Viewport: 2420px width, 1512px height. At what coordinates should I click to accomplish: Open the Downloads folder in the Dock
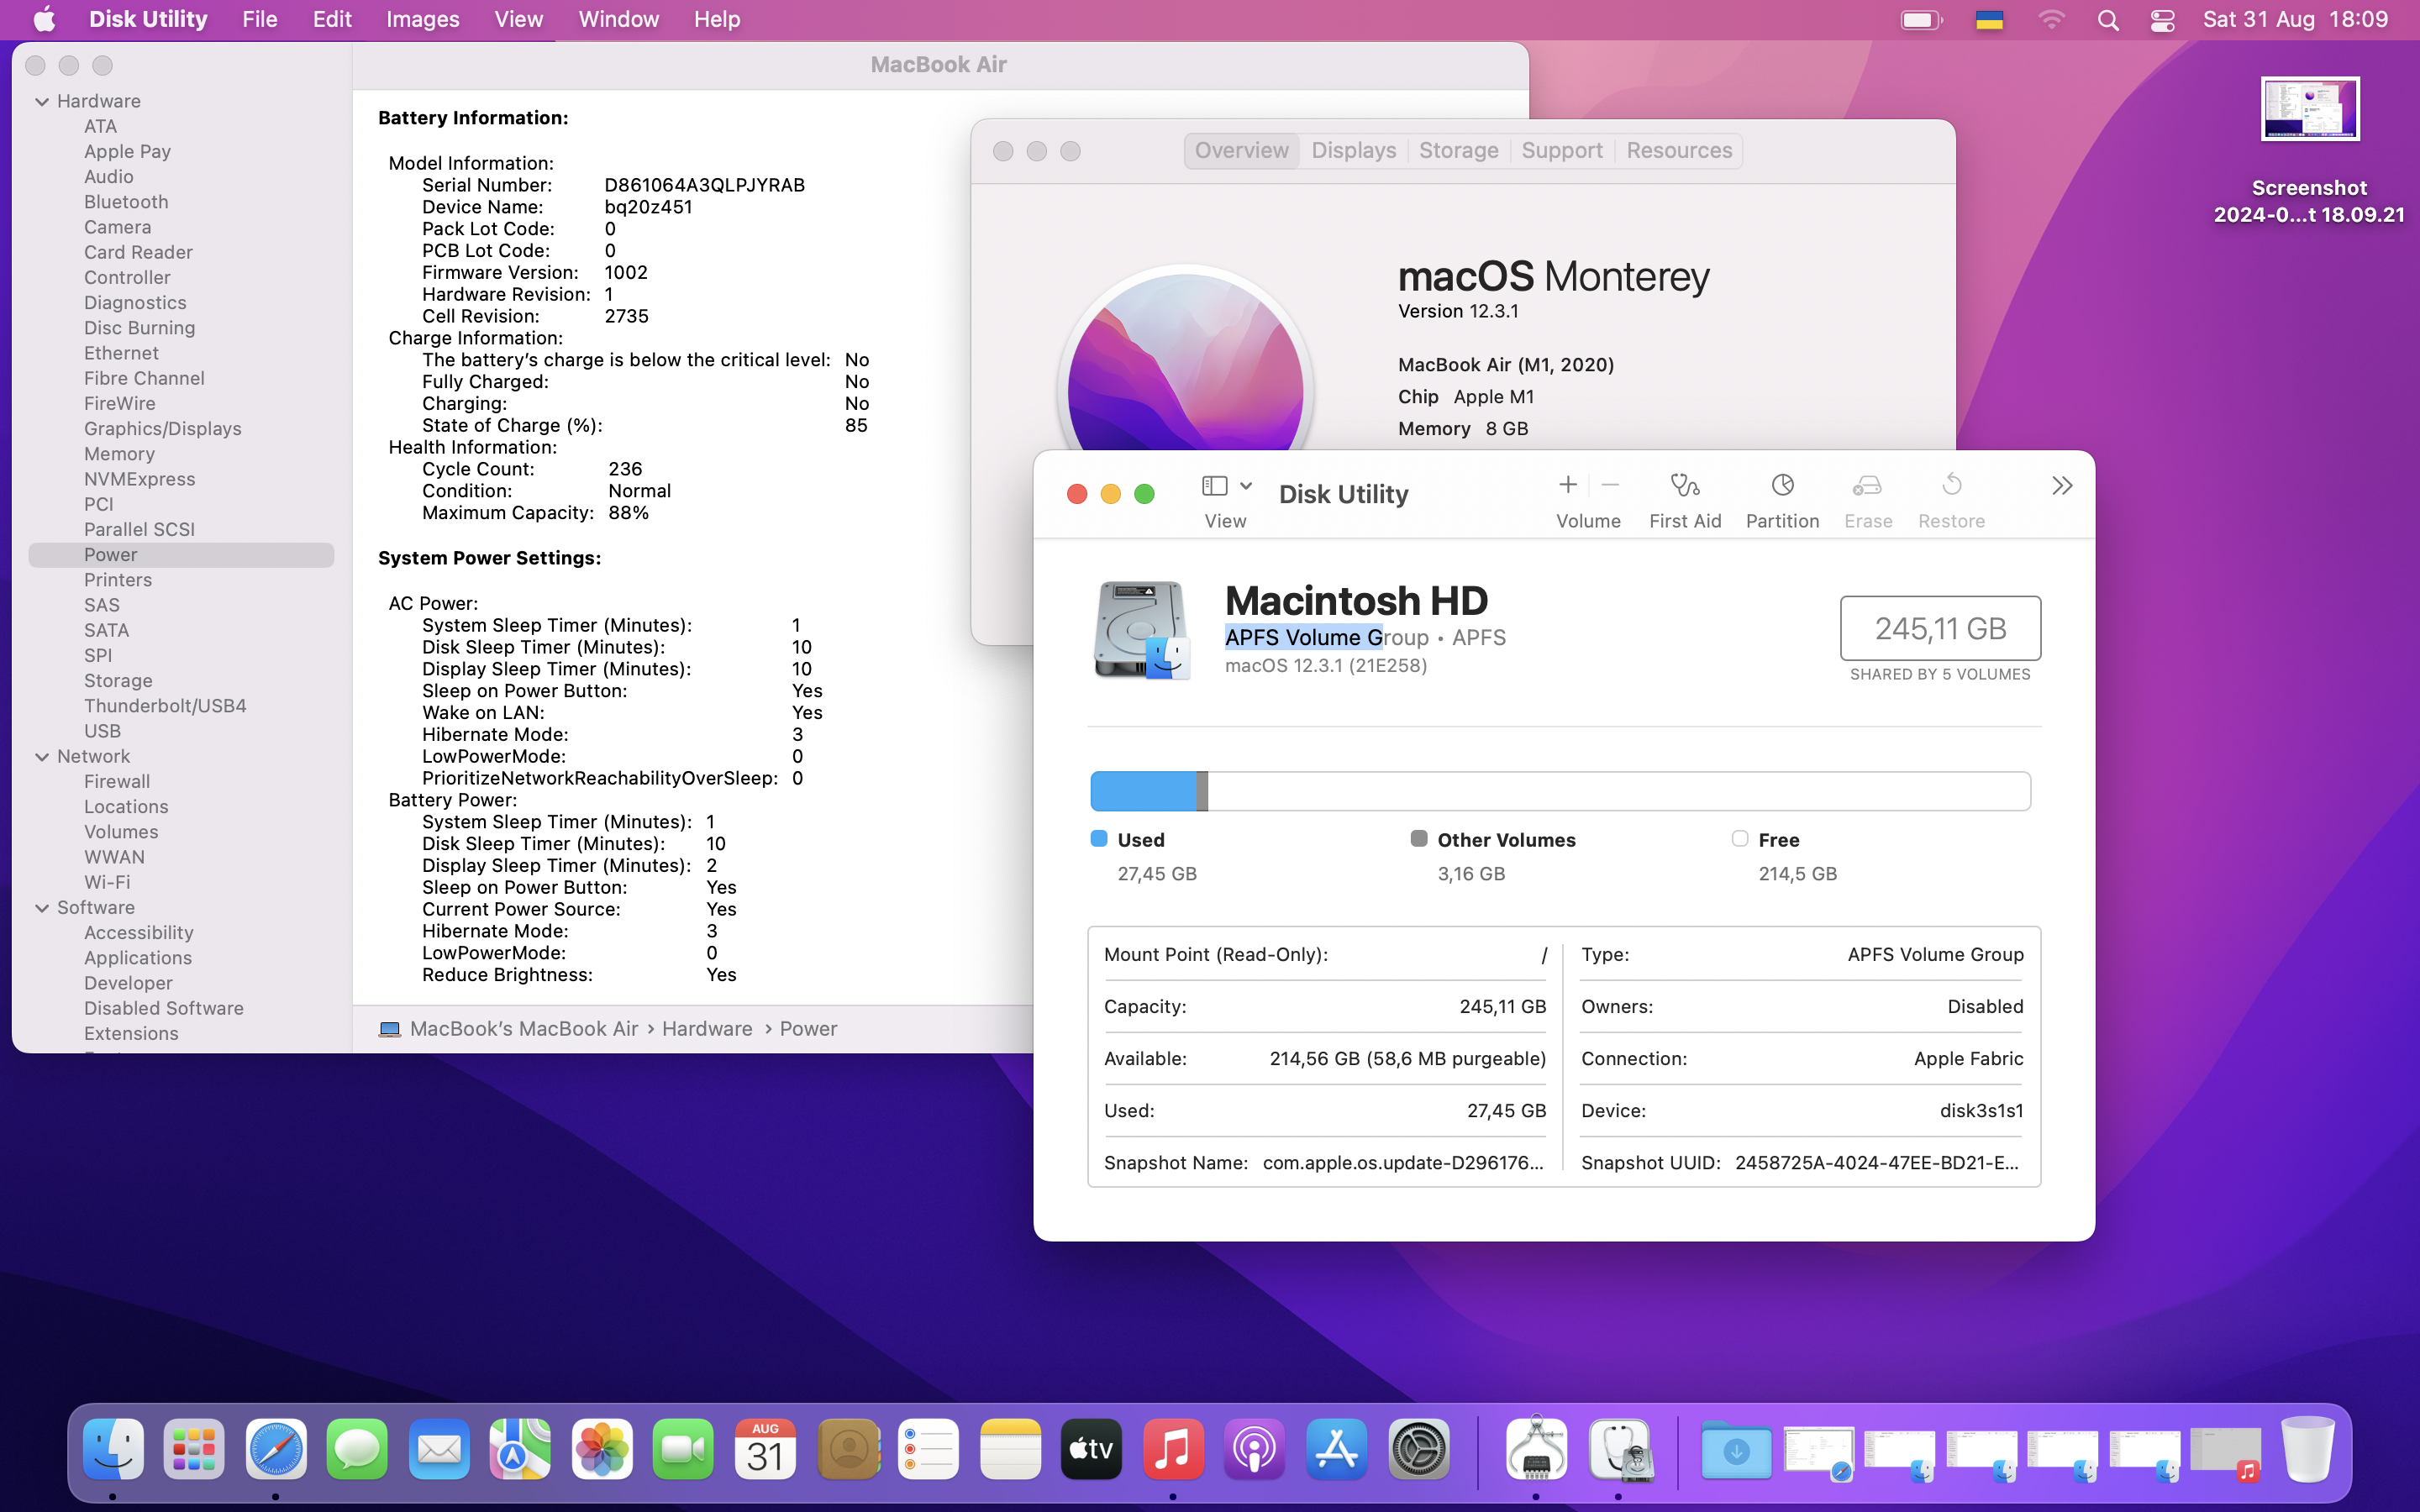click(1736, 1450)
